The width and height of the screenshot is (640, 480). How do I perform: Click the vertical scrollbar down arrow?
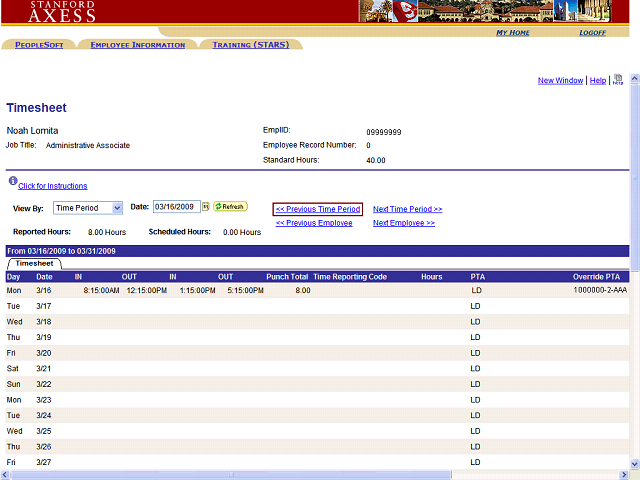coord(634,464)
